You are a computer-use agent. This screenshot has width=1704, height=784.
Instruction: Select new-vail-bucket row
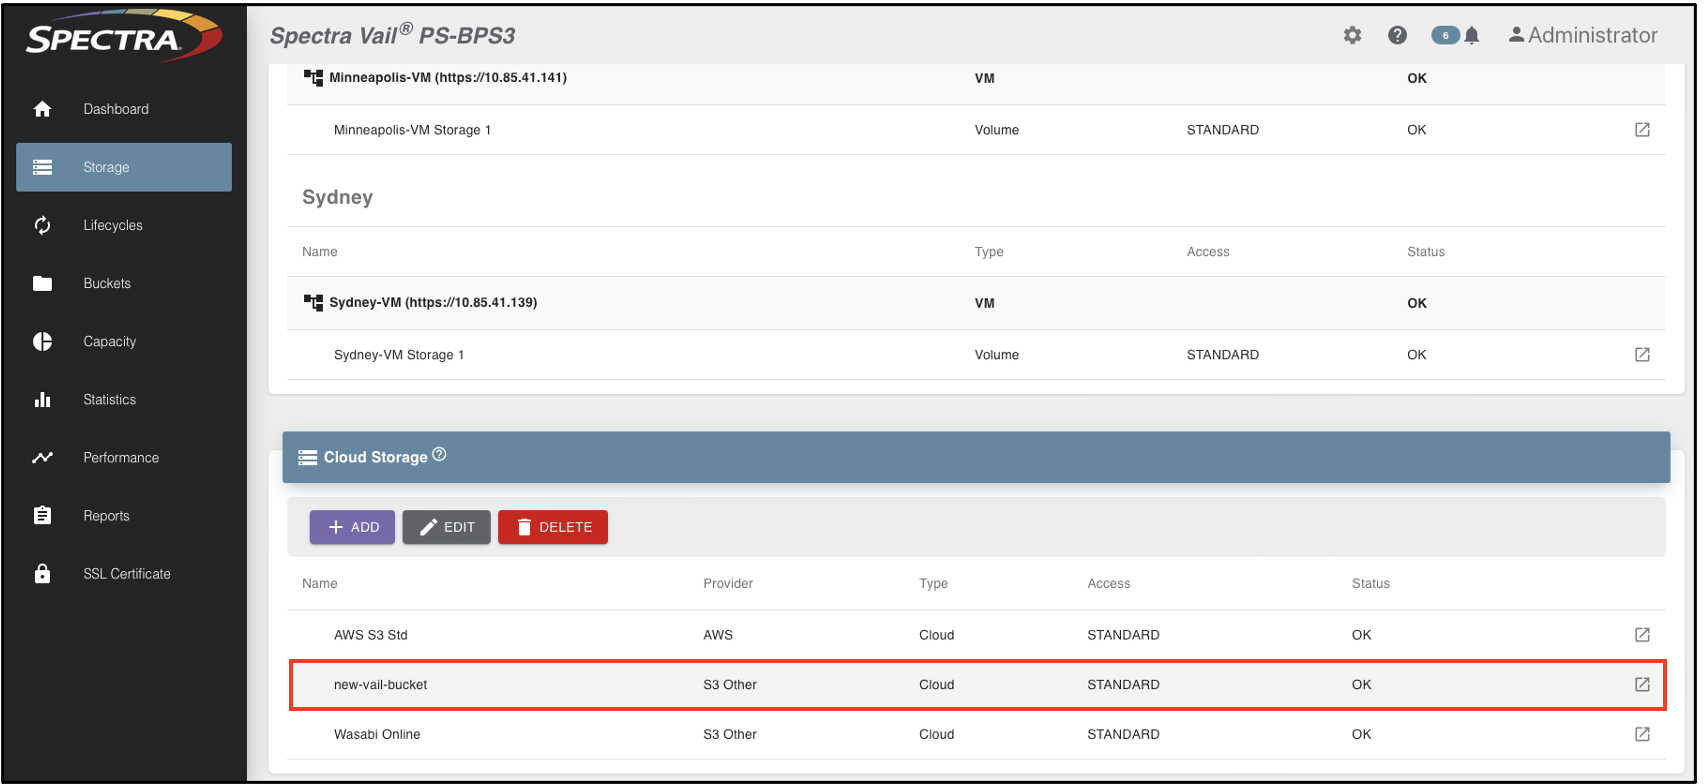coord(976,685)
